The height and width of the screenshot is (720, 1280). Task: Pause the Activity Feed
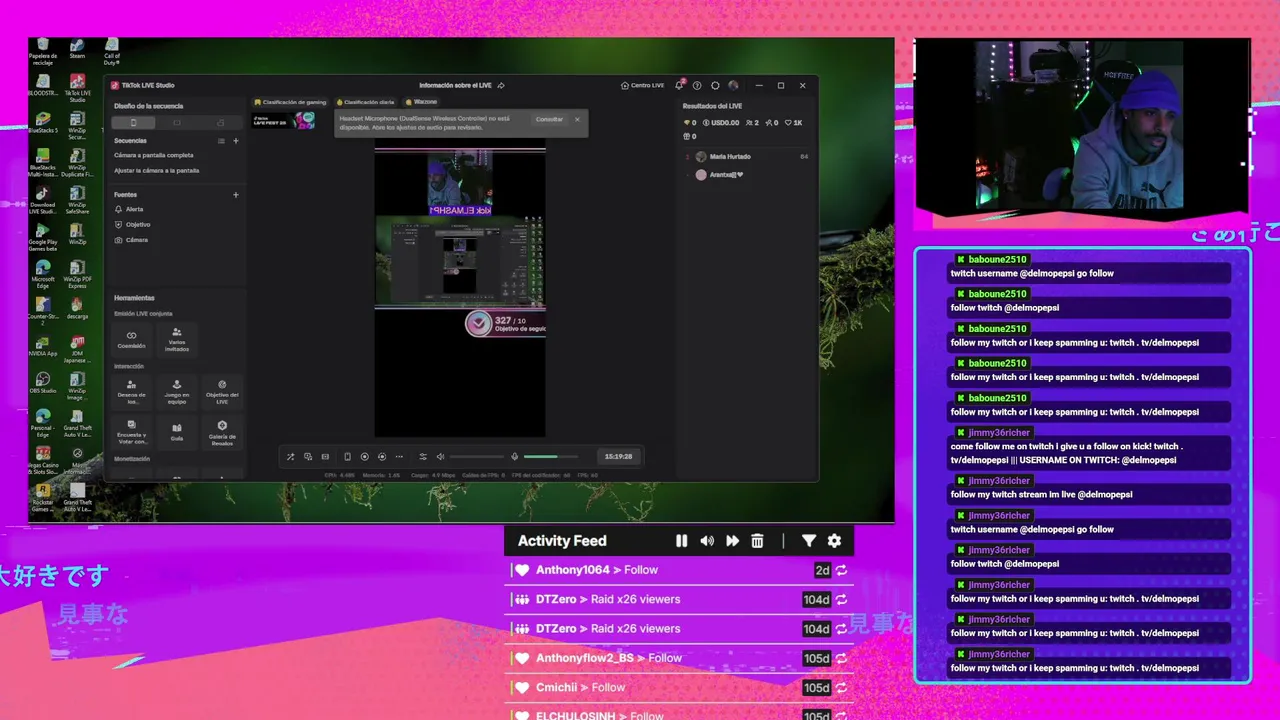[681, 541]
